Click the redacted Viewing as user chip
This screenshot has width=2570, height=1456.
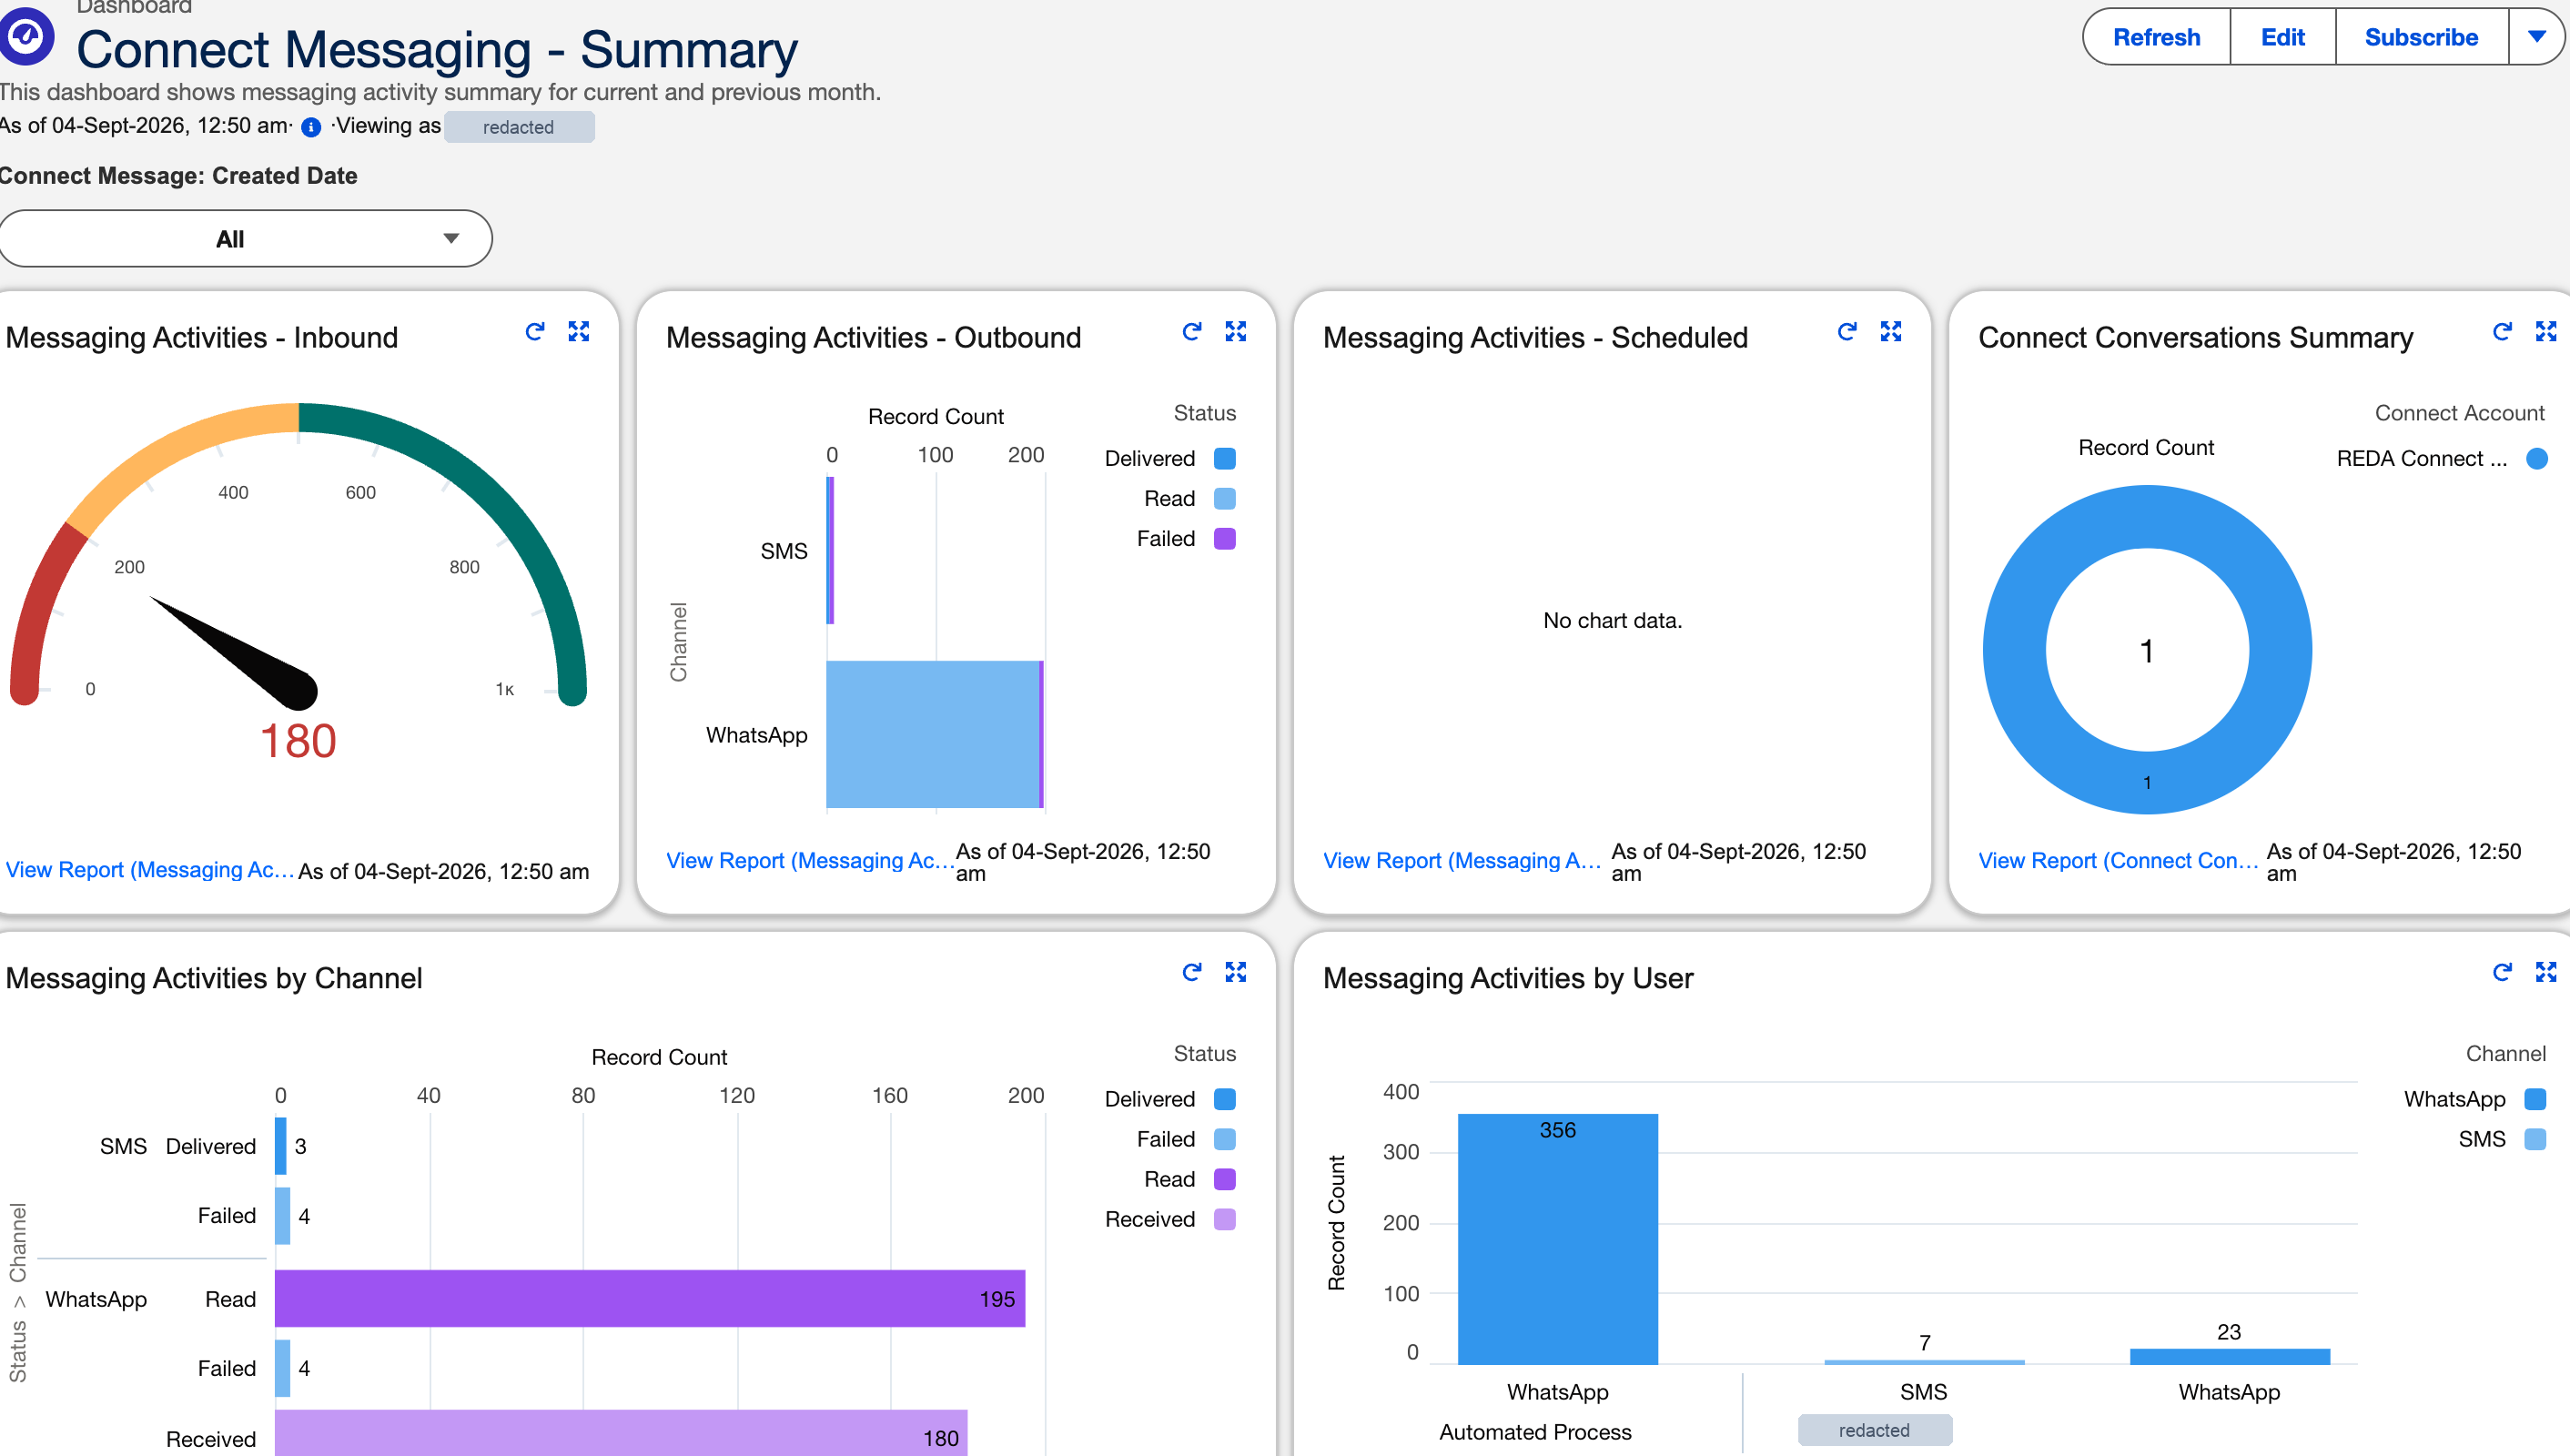point(519,127)
